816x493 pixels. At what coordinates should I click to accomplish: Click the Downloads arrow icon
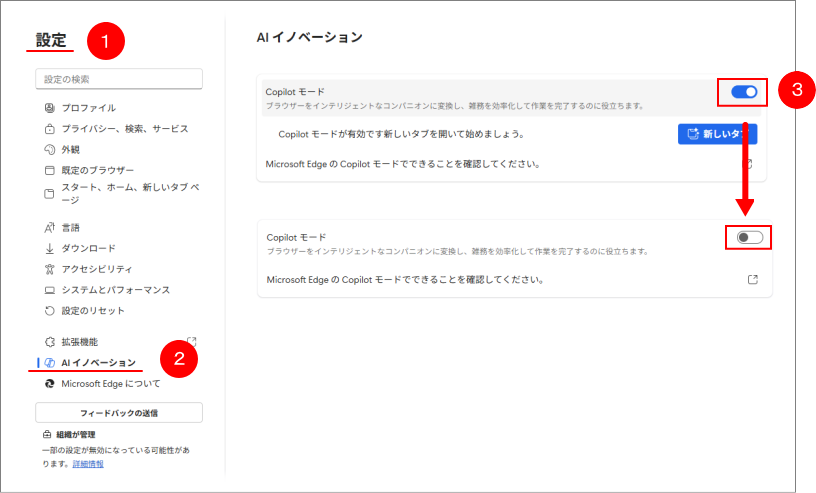(49, 248)
